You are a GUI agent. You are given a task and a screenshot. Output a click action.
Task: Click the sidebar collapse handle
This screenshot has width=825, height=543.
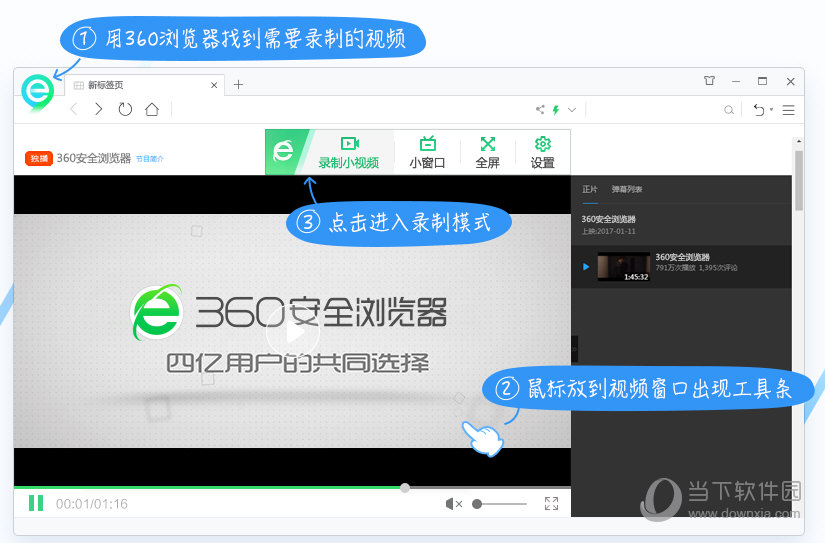tap(575, 349)
